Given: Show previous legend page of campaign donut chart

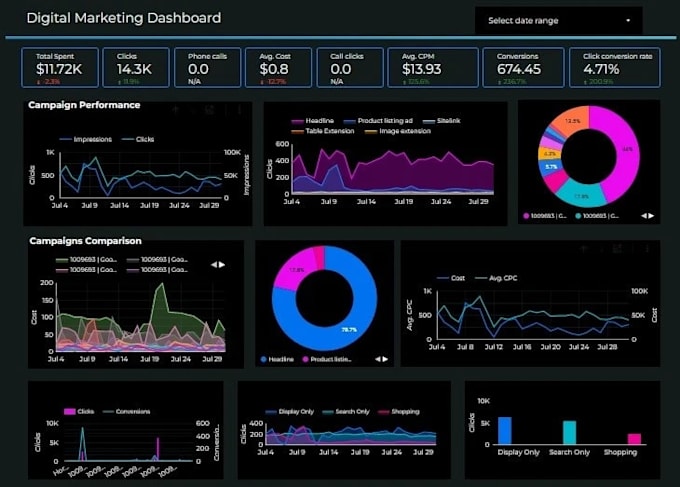Looking at the screenshot, I should (x=644, y=216).
